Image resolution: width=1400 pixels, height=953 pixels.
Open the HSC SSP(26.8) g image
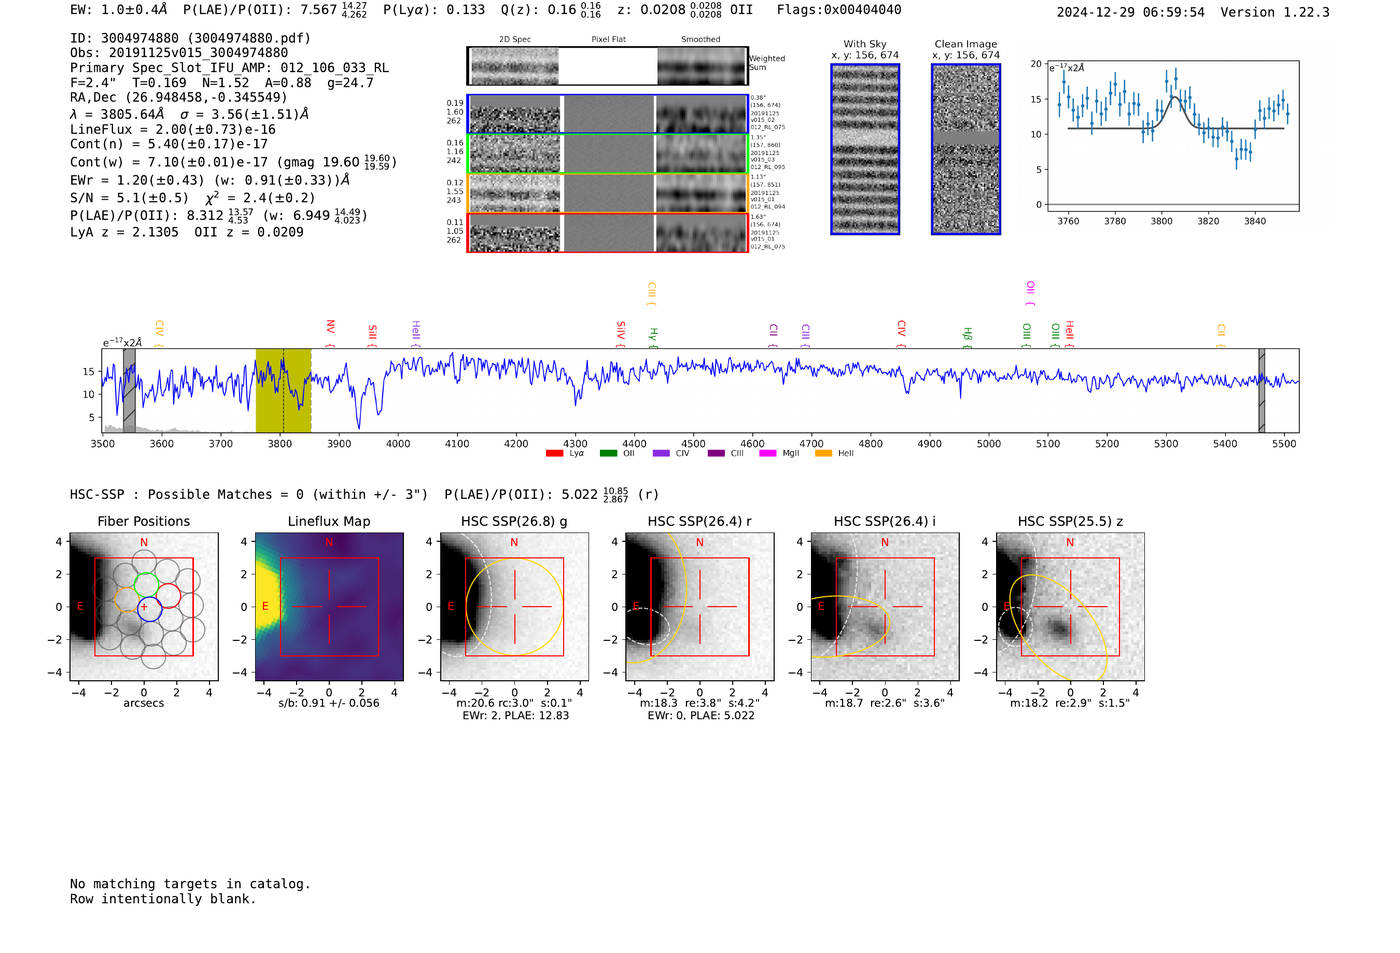pos(514,607)
